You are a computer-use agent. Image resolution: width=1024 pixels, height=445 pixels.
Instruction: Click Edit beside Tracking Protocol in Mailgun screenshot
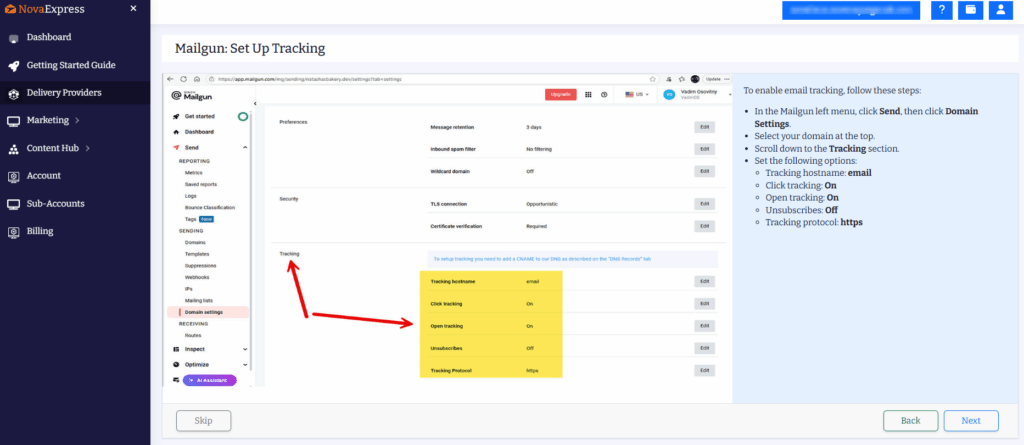click(x=705, y=371)
